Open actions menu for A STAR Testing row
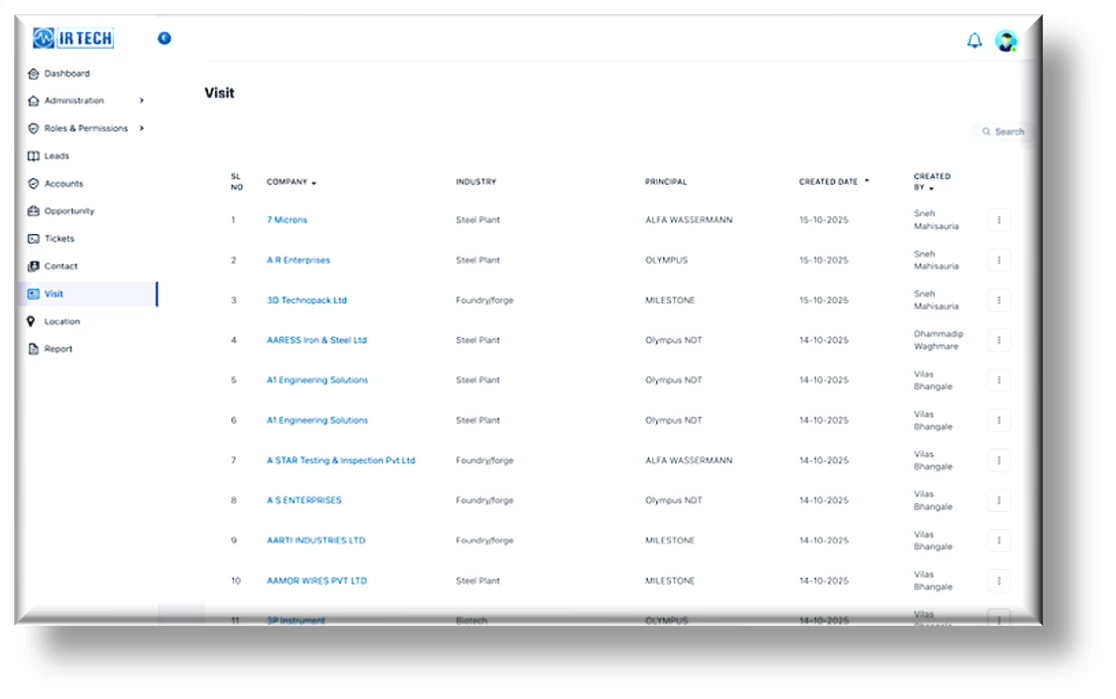The width and height of the screenshot is (1116, 699). click(999, 461)
